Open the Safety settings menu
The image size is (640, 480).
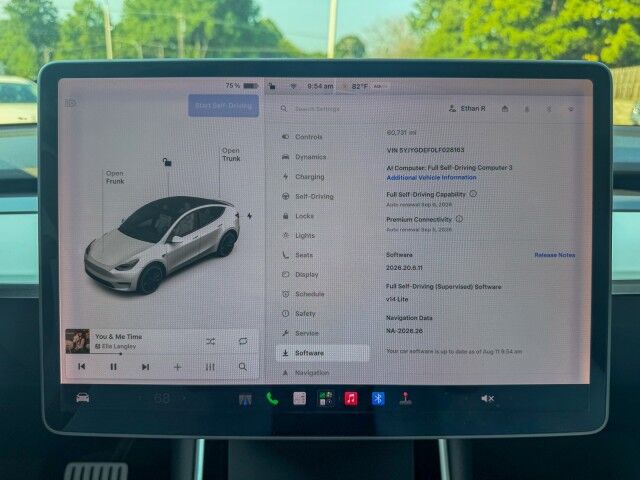pos(299,313)
